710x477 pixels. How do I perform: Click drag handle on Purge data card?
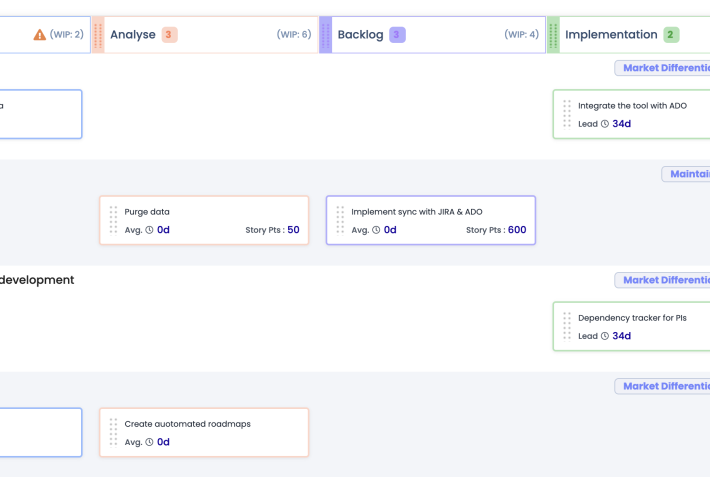(113, 220)
